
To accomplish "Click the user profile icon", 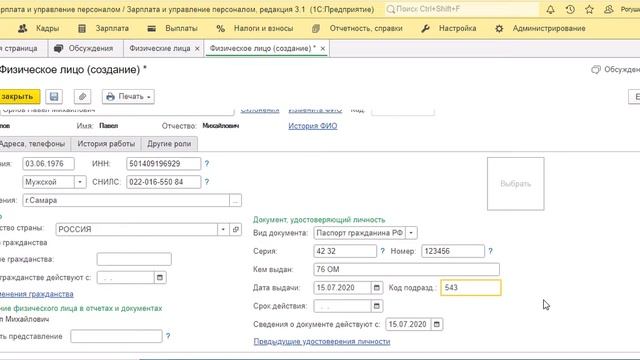I will click(x=609, y=9).
